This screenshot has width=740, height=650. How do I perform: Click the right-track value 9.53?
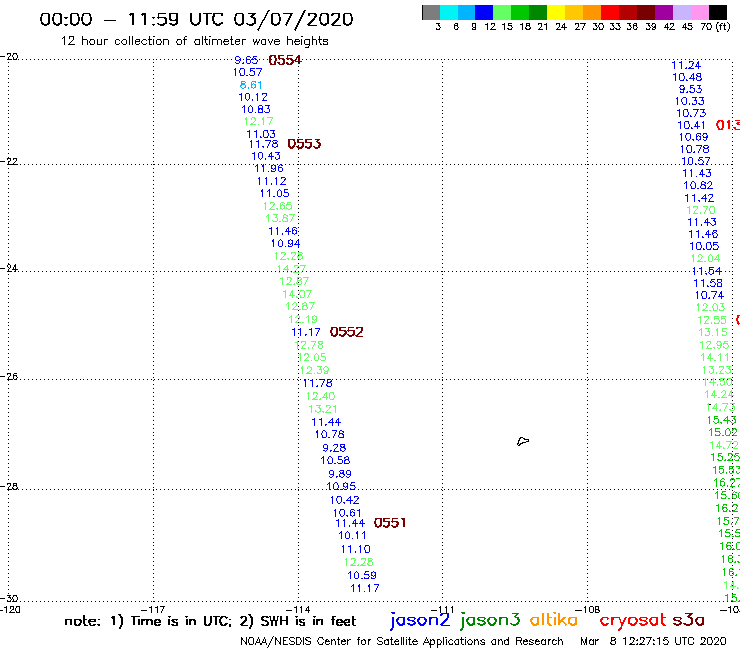[690, 89]
